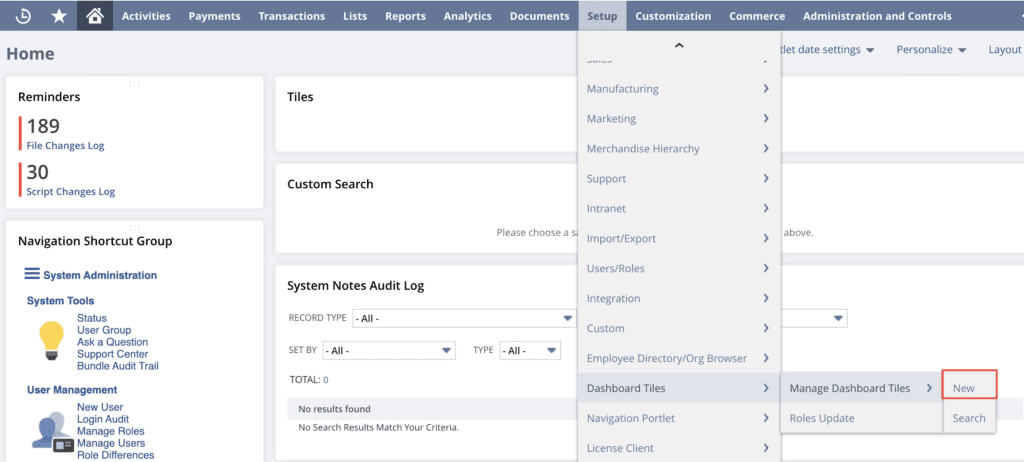Click the Recent Records clock icon
The width and height of the screenshot is (1024, 462).
(25, 16)
